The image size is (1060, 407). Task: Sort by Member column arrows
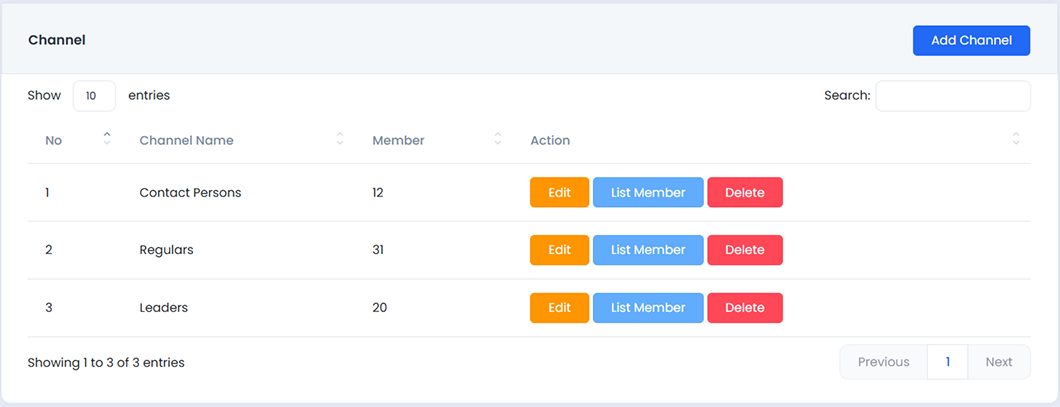click(498, 140)
